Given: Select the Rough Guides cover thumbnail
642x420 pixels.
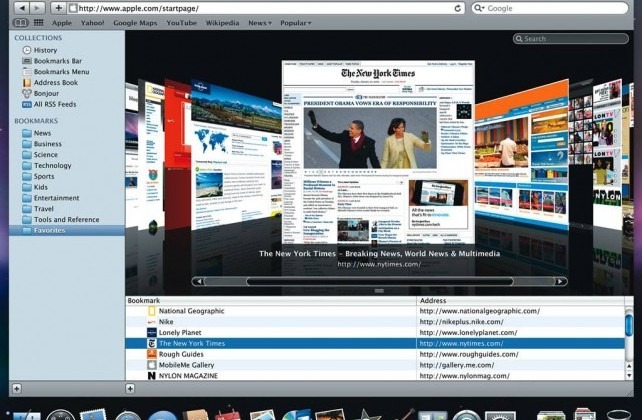Looking at the screenshot, I should tap(522, 154).
